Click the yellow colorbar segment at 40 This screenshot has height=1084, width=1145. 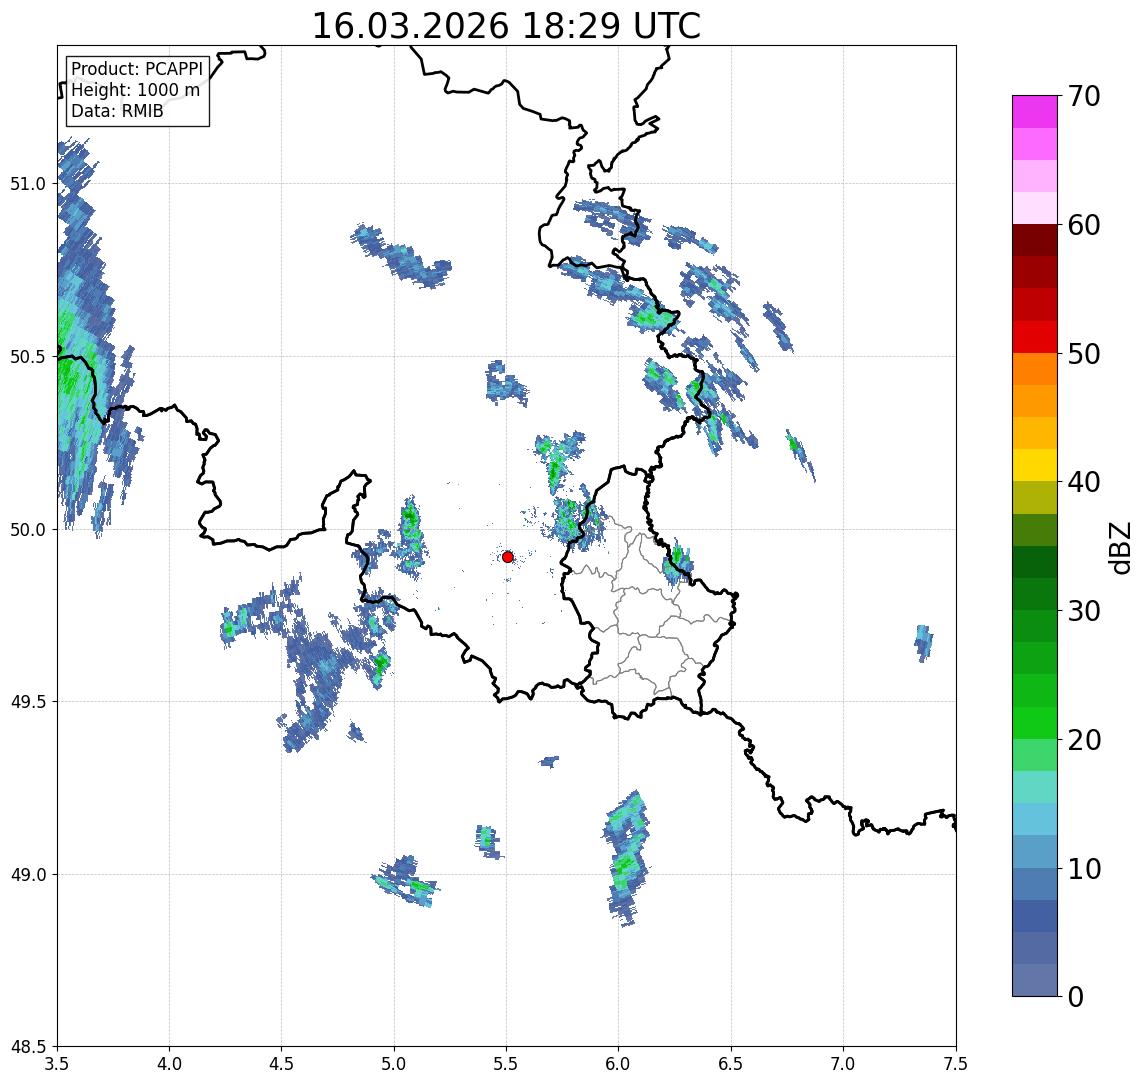click(x=1035, y=465)
